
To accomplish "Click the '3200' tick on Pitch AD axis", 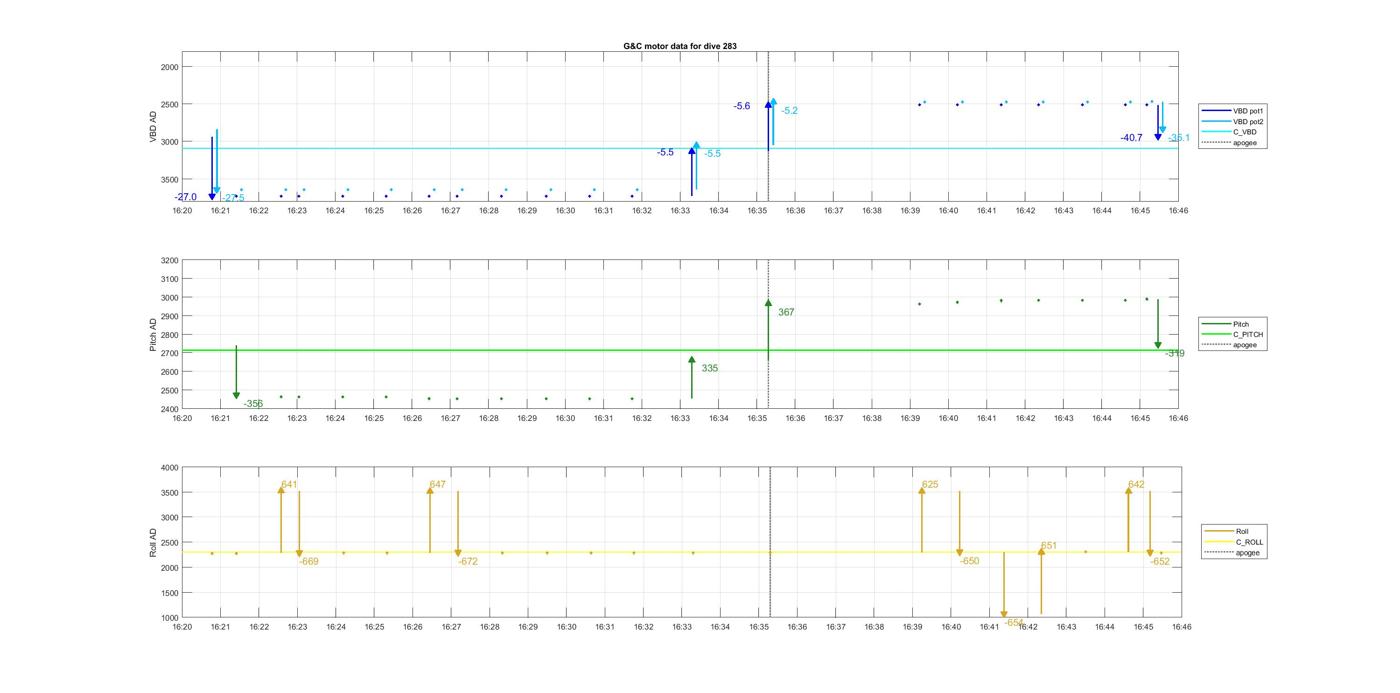I will [170, 260].
